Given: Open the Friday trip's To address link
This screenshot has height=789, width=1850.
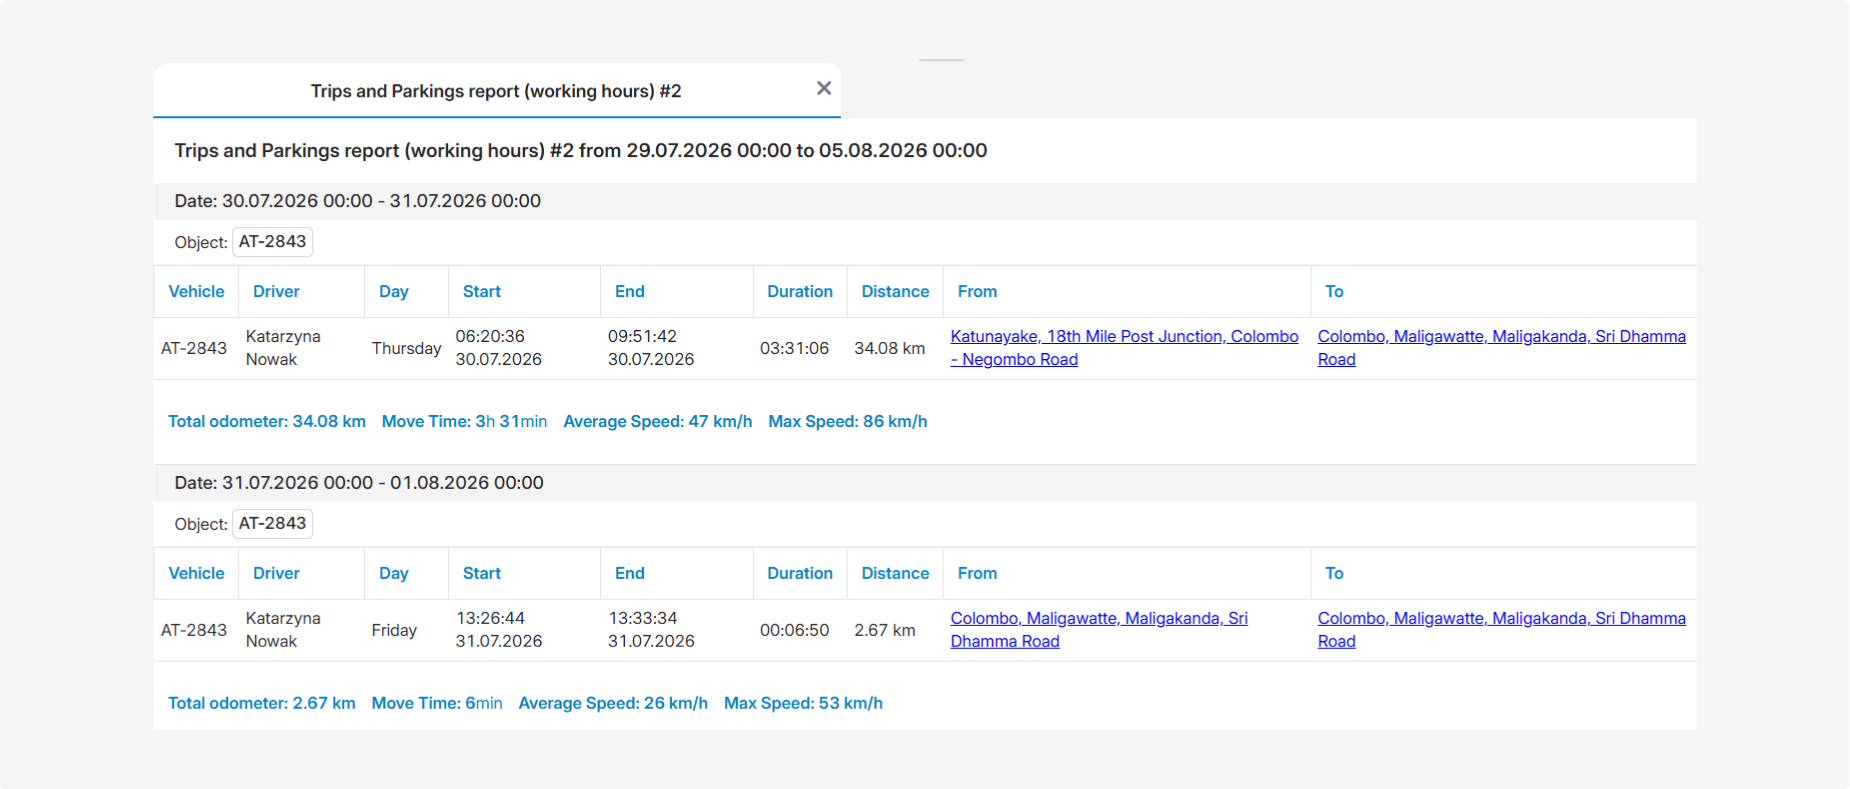Looking at the screenshot, I should (x=1501, y=630).
